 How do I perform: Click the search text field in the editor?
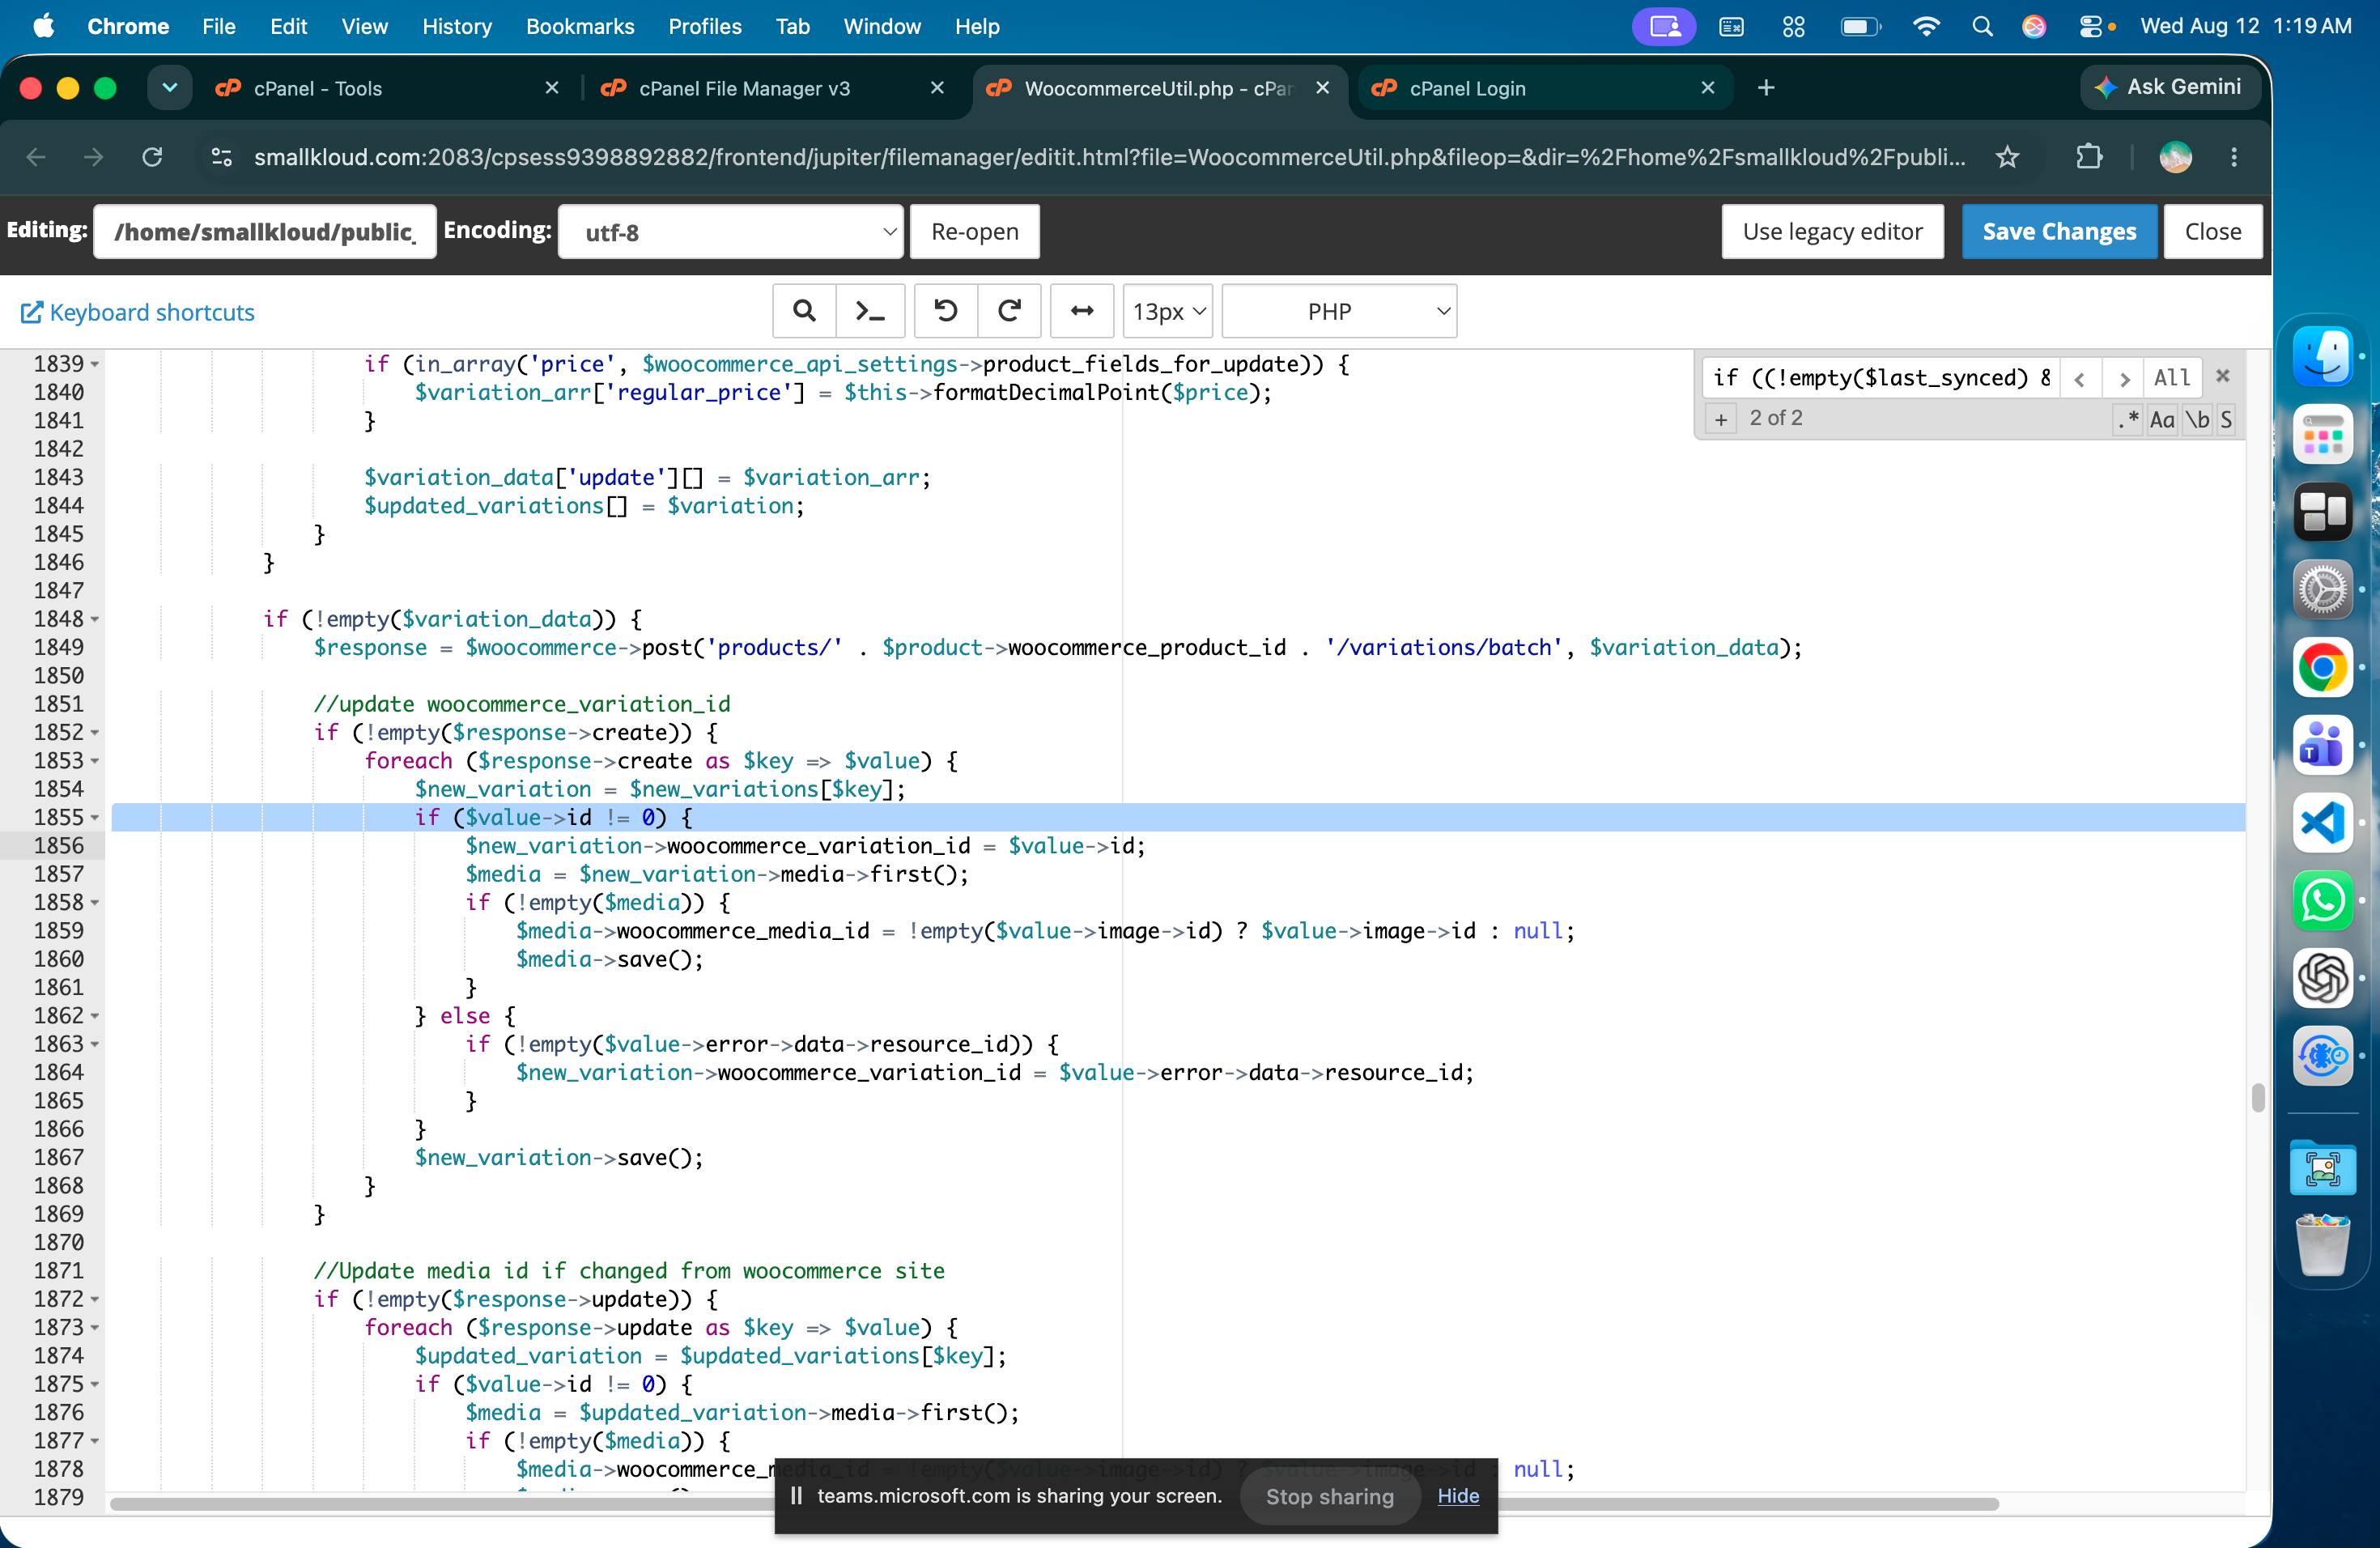[x=1880, y=378]
